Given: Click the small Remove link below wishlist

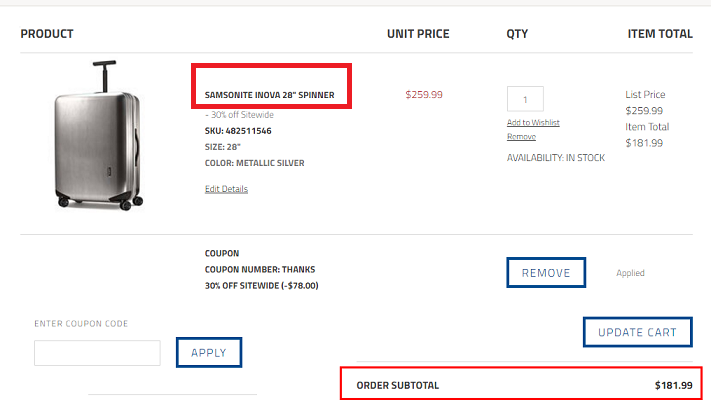Looking at the screenshot, I should point(521,136).
